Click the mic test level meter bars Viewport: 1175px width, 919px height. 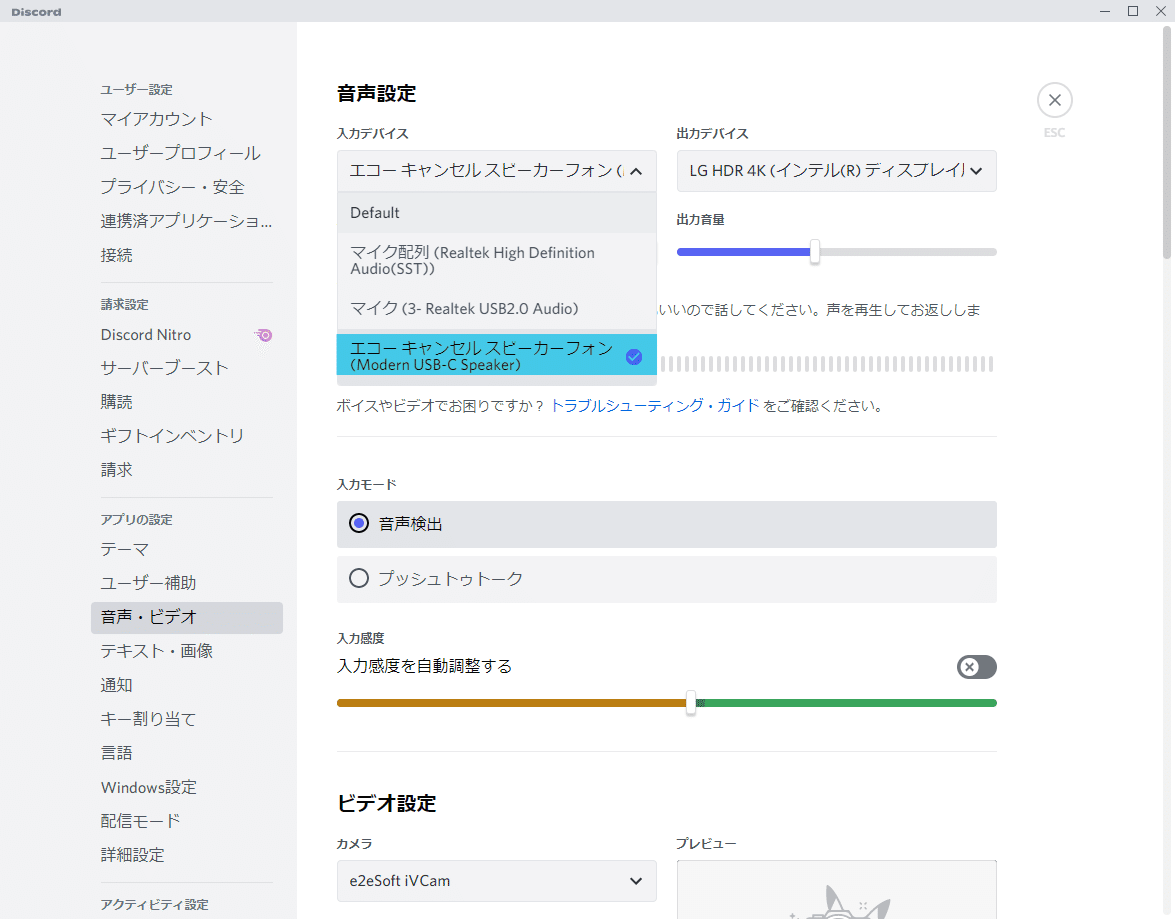coord(827,364)
